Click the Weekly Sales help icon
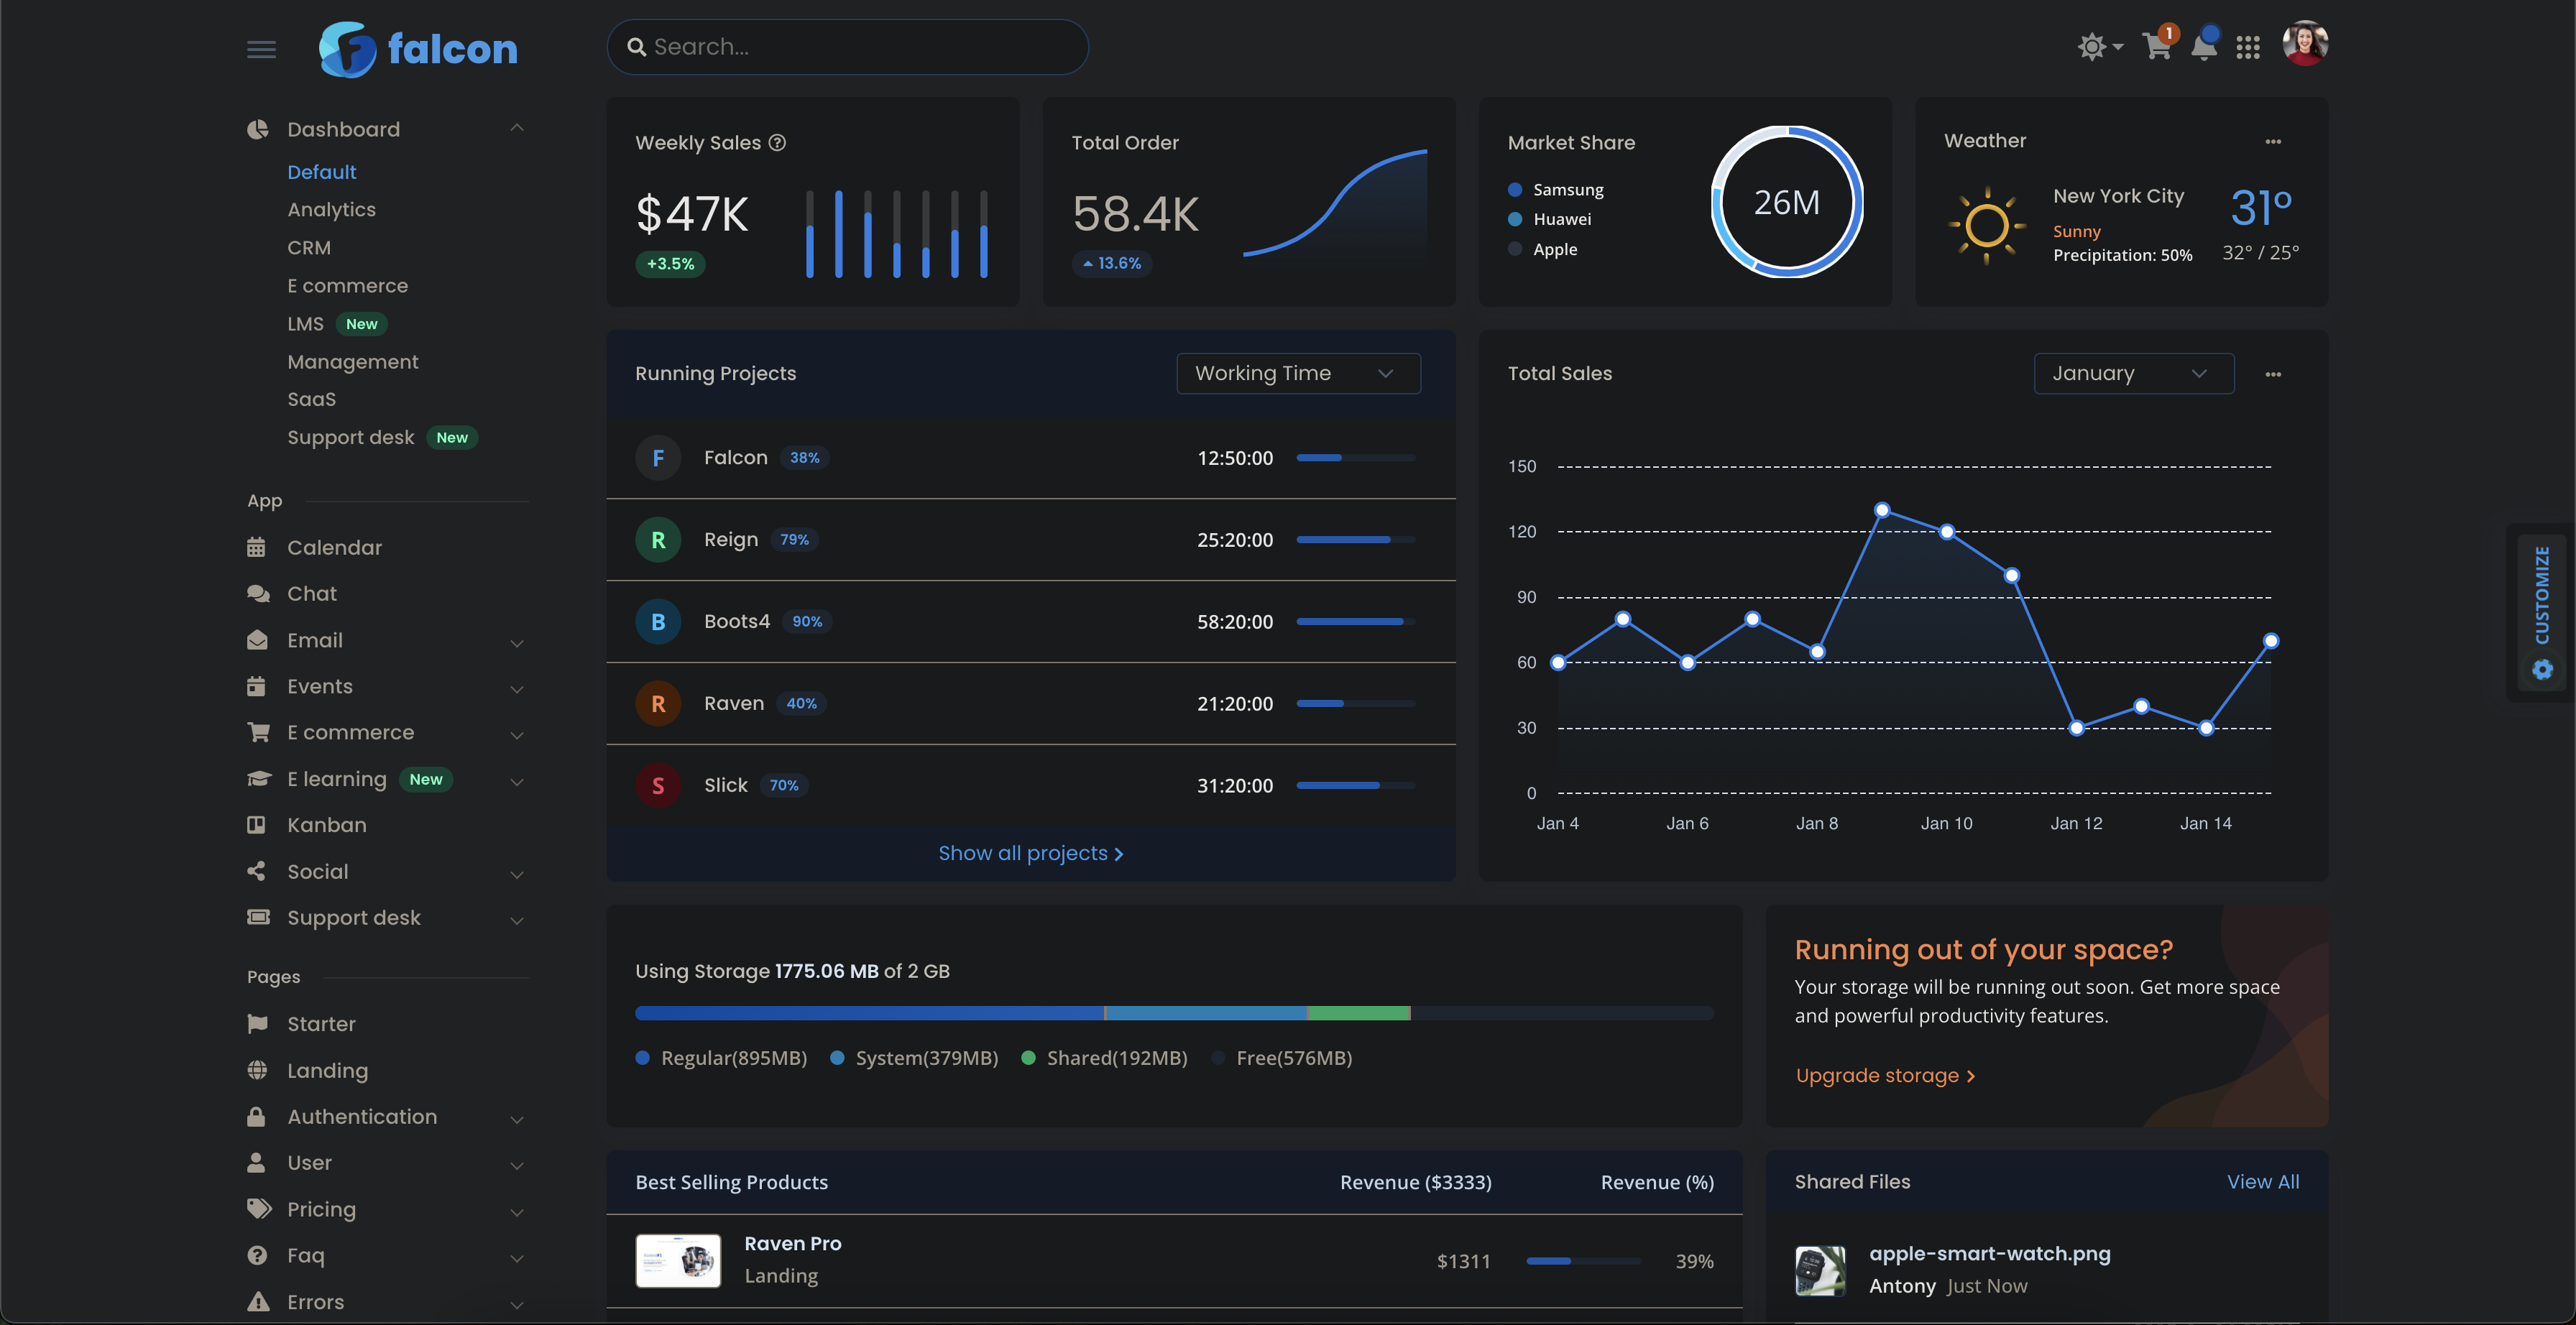Image resolution: width=2576 pixels, height=1325 pixels. (x=777, y=143)
